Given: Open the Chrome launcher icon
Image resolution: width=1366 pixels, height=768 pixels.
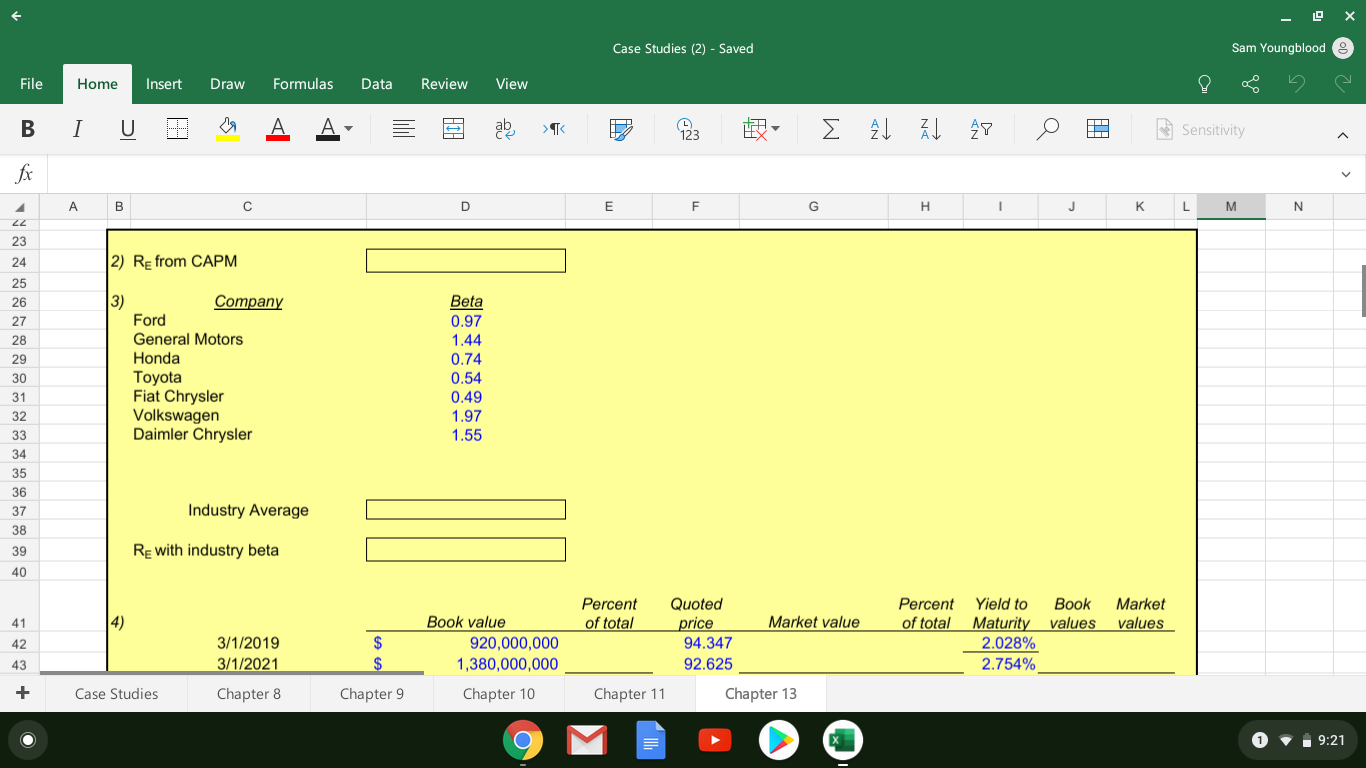Looking at the screenshot, I should (x=523, y=741).
